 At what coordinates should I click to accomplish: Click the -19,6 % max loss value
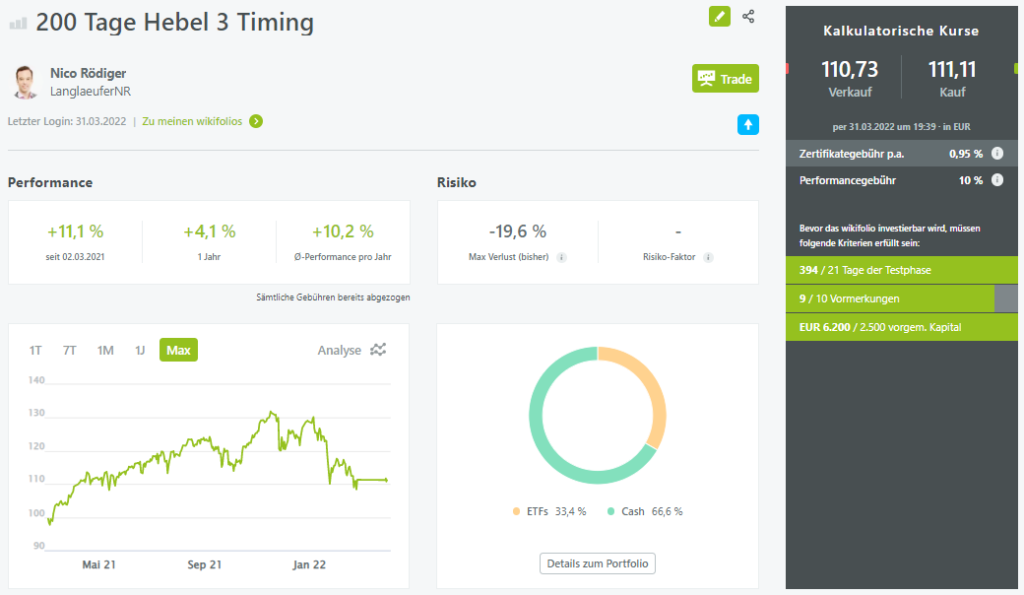[x=517, y=231]
